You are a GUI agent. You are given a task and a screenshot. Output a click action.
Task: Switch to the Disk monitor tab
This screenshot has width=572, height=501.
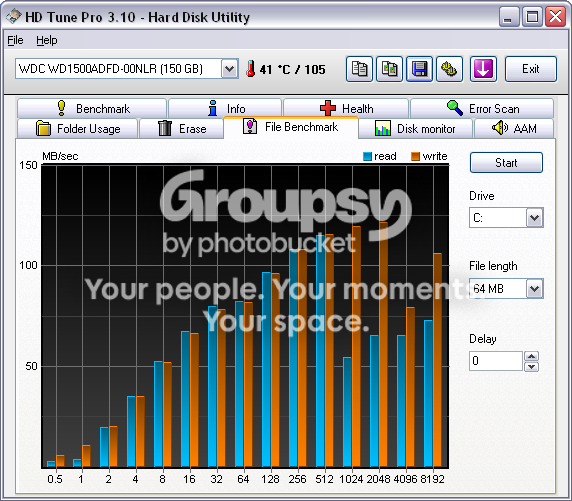click(x=416, y=128)
